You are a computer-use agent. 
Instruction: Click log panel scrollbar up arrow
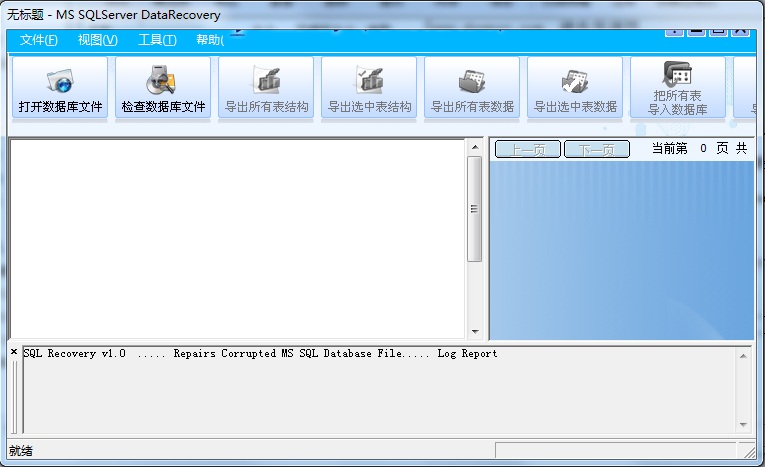pyautogui.click(x=743, y=356)
